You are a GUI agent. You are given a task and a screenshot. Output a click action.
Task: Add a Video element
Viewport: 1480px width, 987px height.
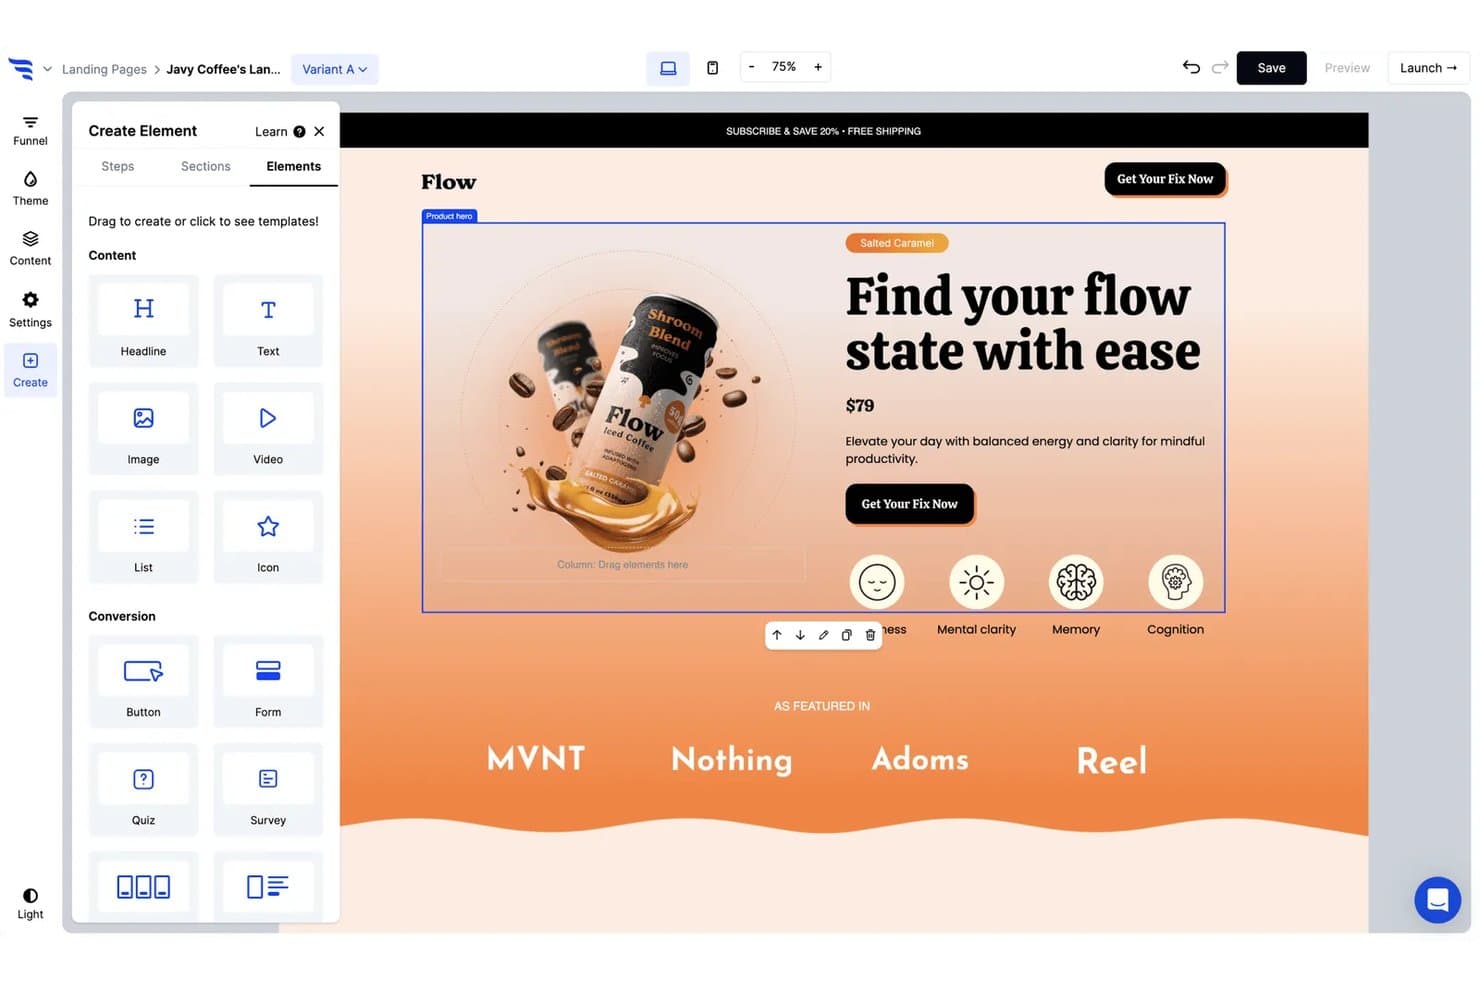click(x=268, y=428)
